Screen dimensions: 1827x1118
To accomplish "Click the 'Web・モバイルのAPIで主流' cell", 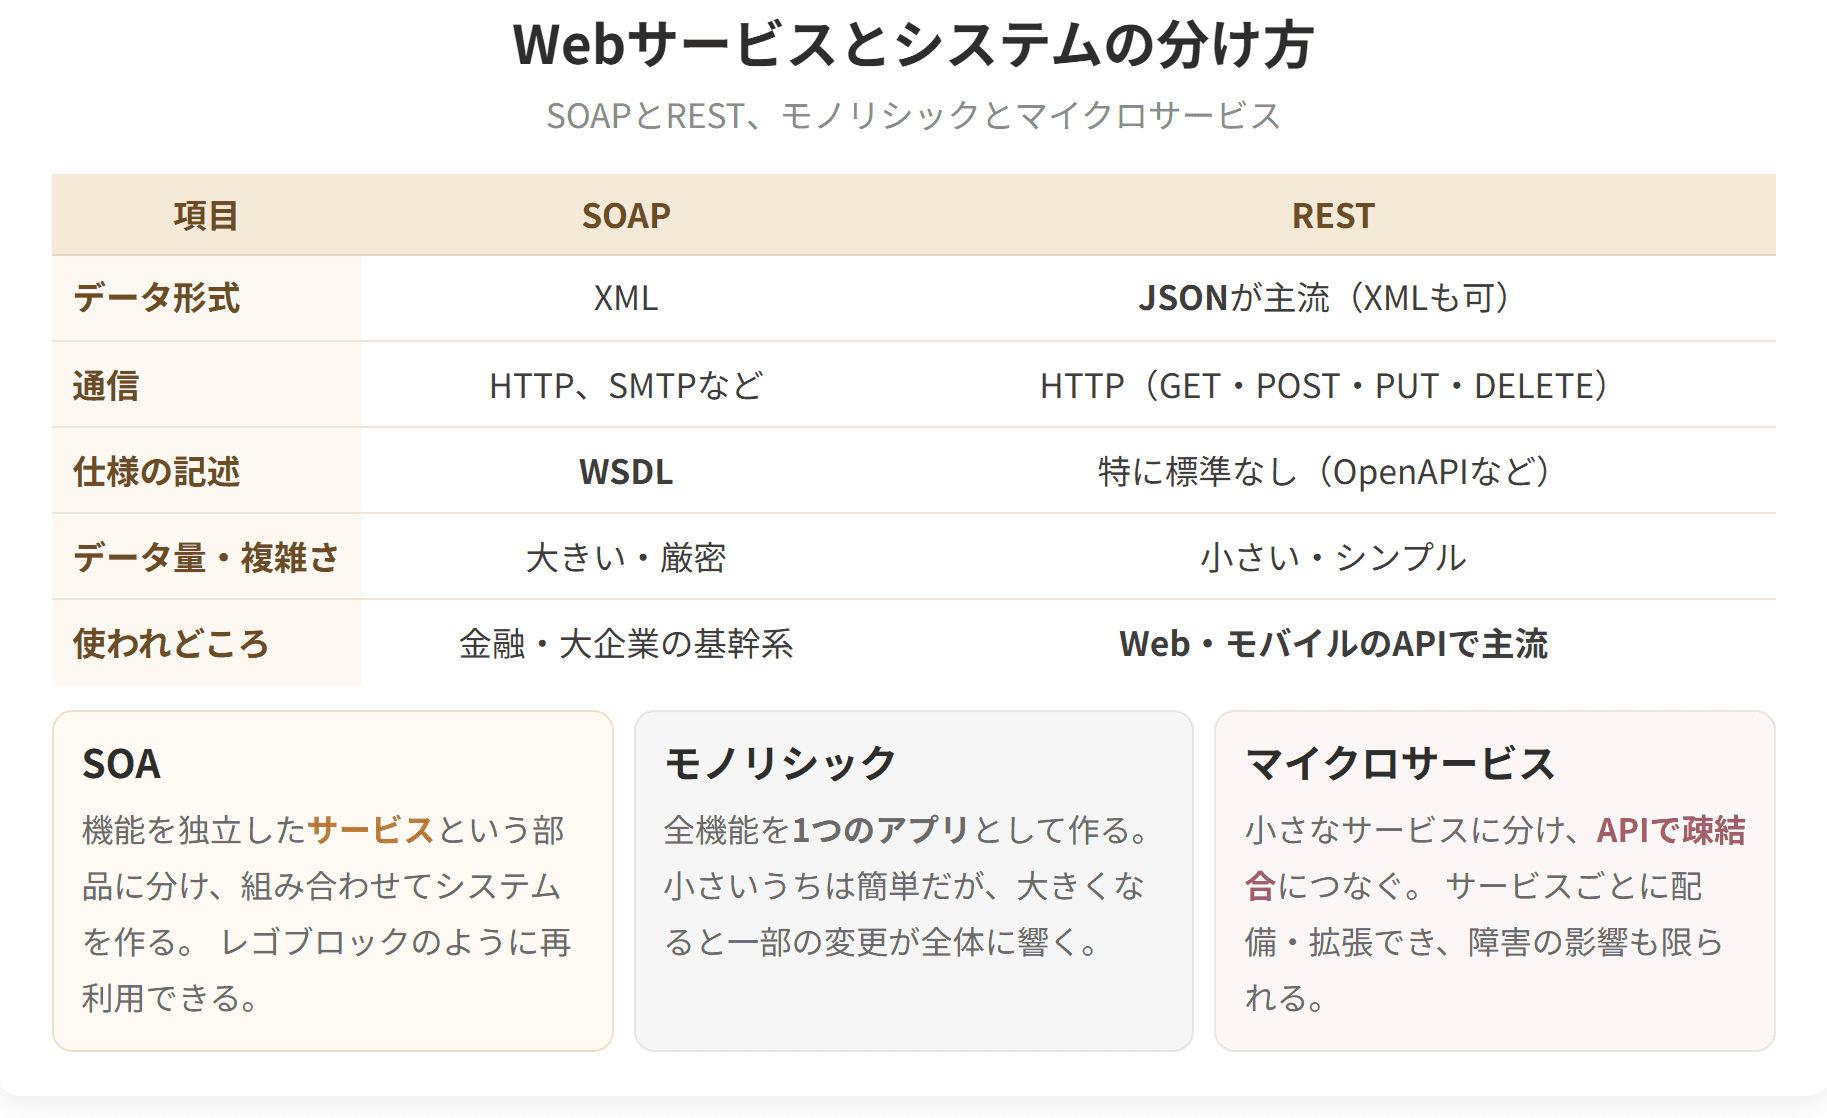I will (1333, 643).
